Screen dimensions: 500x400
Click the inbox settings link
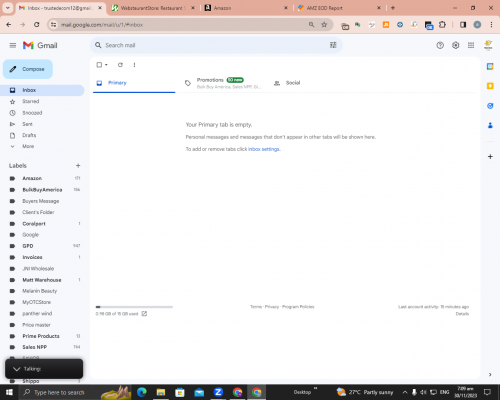264,149
